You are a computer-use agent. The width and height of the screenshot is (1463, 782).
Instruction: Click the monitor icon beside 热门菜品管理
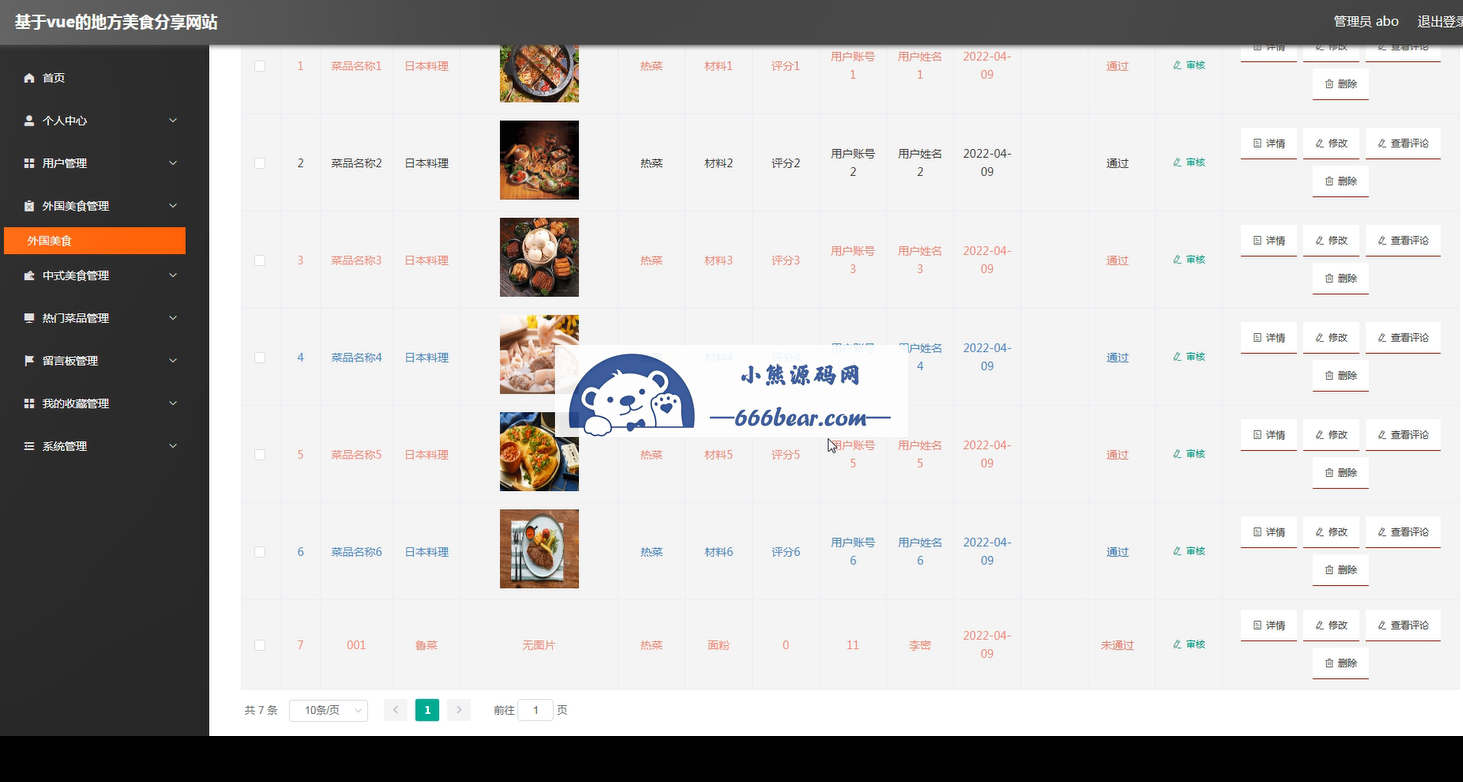(x=29, y=318)
